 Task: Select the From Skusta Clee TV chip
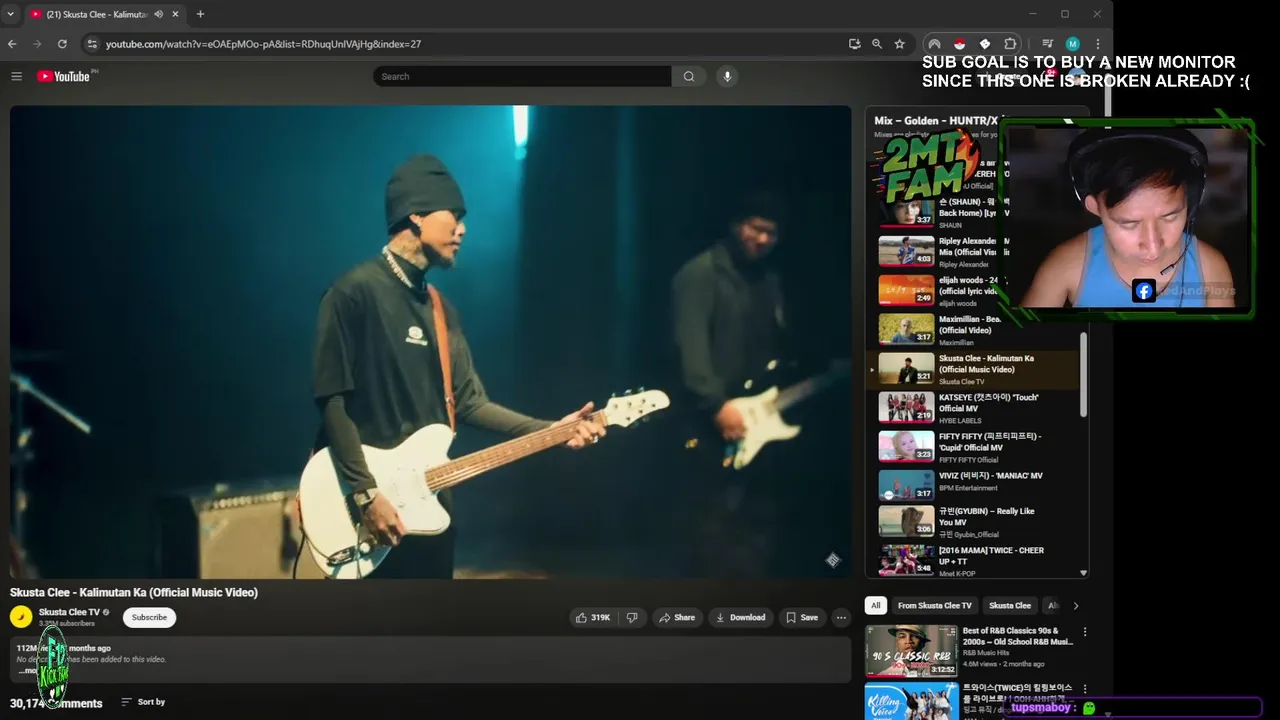click(x=935, y=606)
